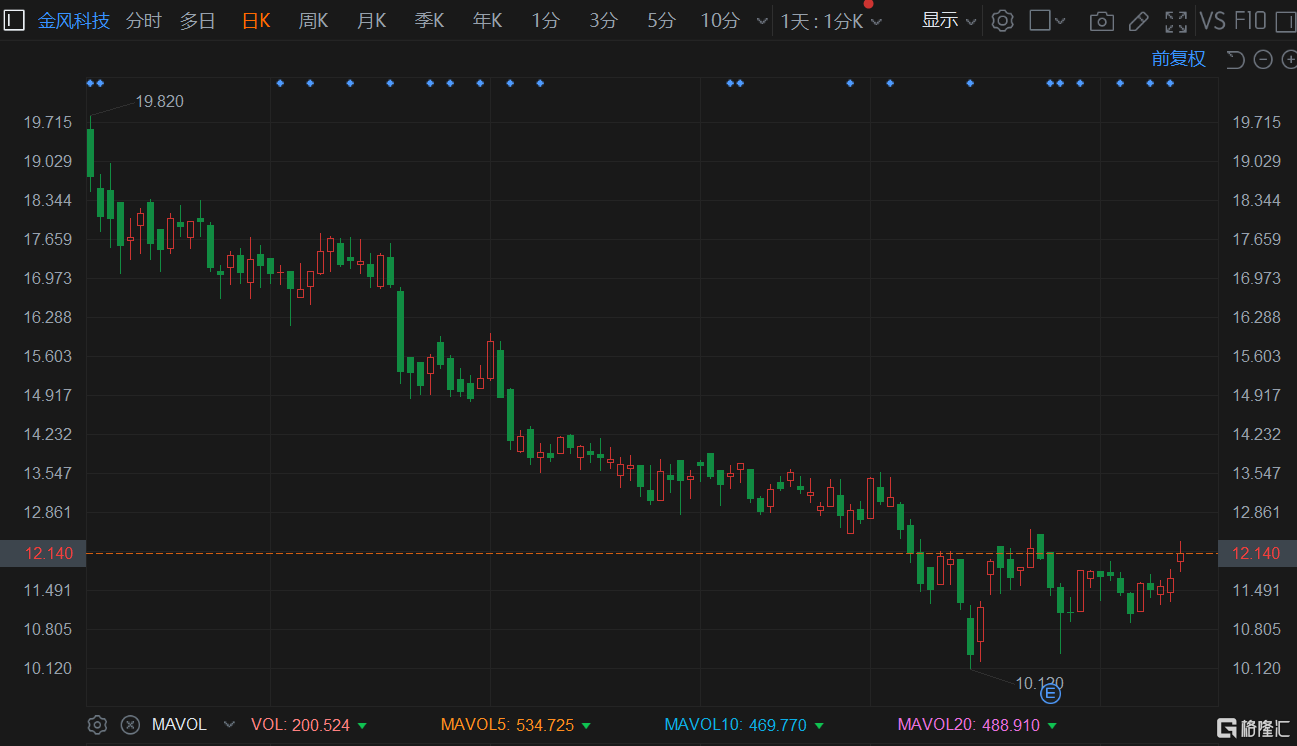
Task: Switch to 分时 intraday tab
Action: pos(143,21)
